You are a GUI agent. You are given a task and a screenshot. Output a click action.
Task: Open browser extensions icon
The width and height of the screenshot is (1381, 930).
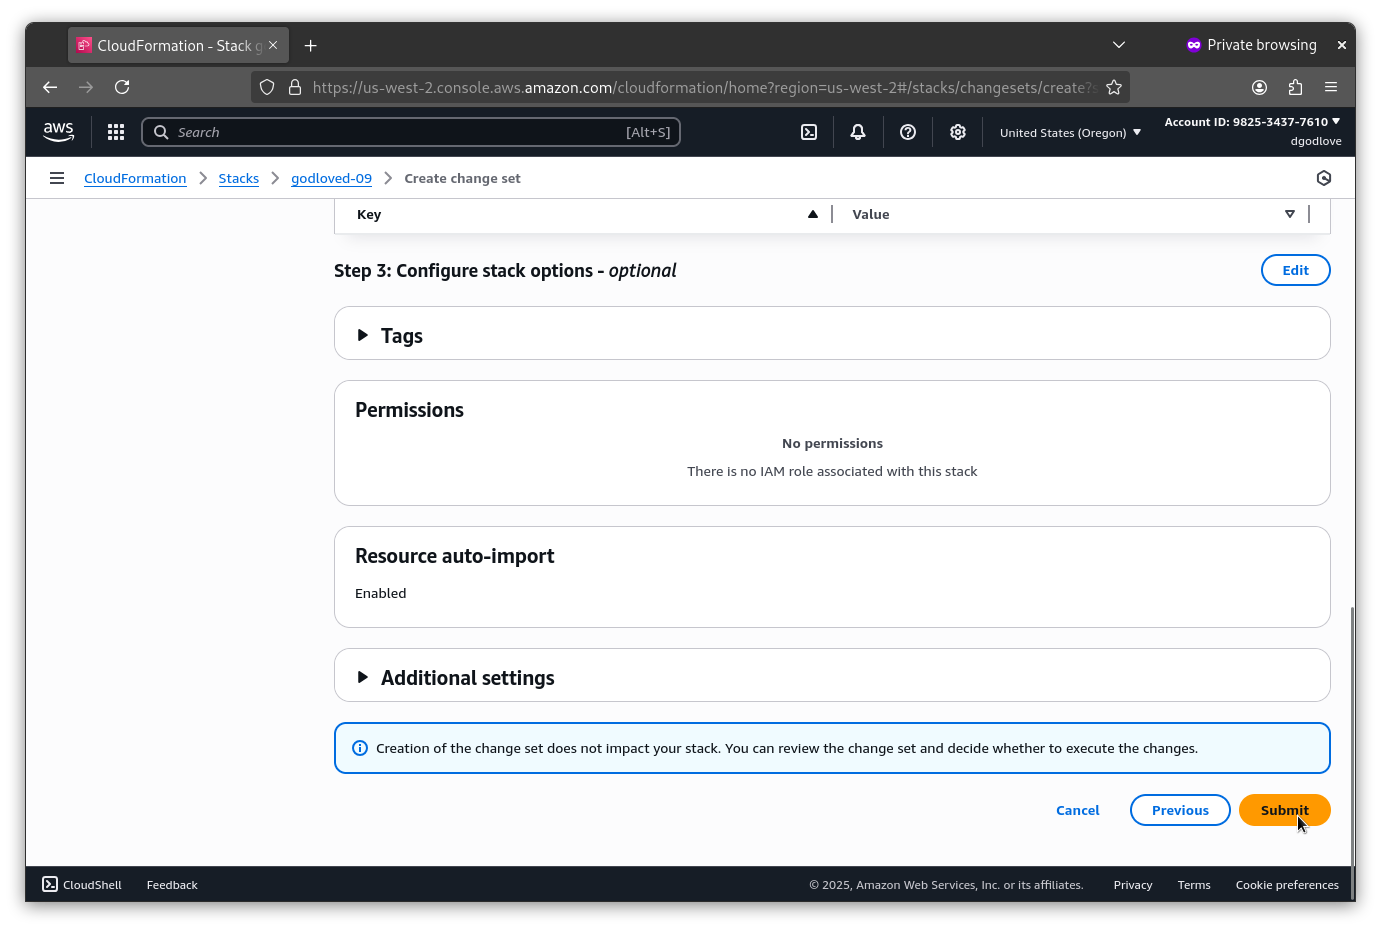coord(1296,87)
